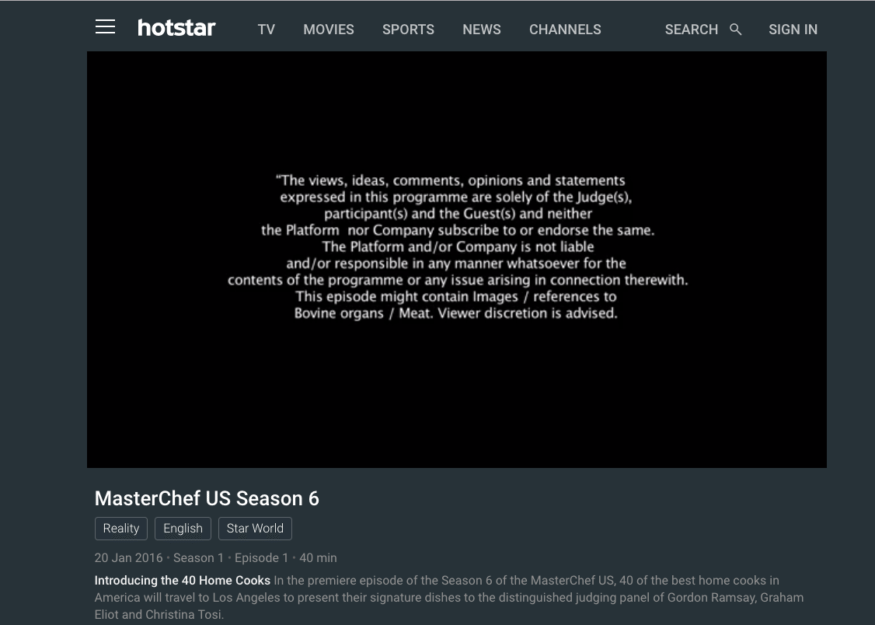The image size is (875, 625).
Task: Click the episode description paragraph
Action: tap(449, 598)
